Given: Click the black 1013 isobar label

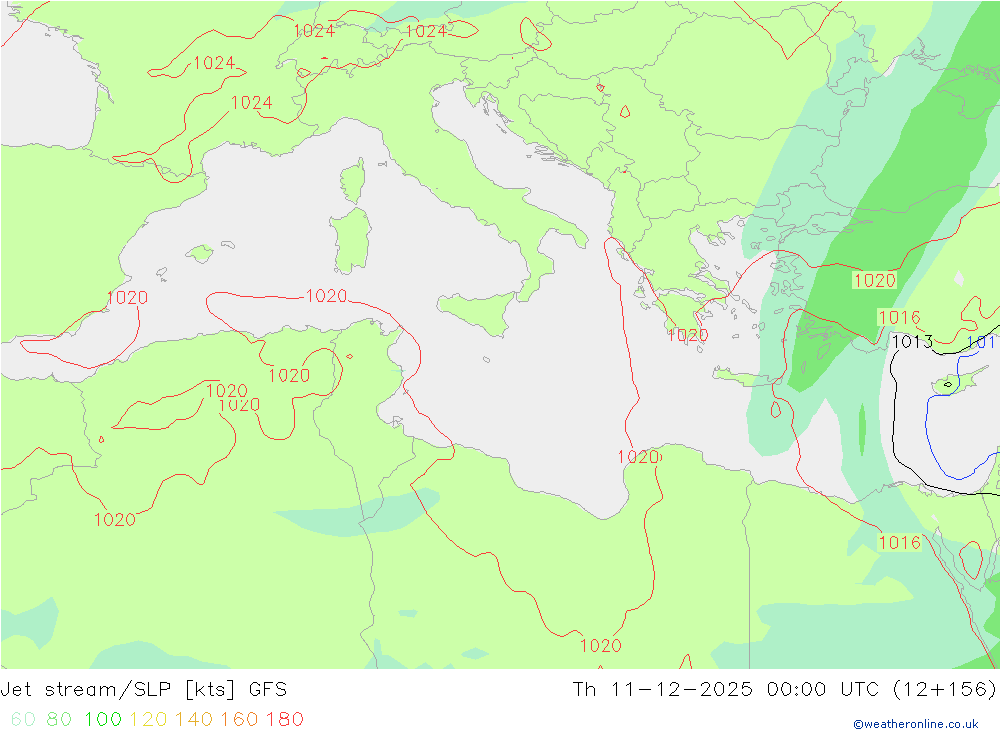Looking at the screenshot, I should click(x=912, y=342).
